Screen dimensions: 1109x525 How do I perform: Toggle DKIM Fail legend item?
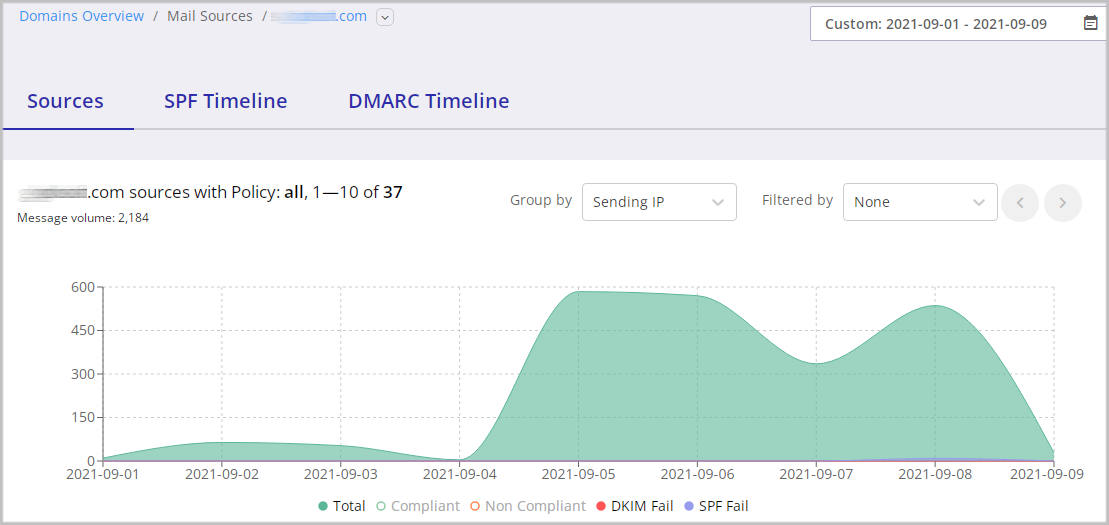pyautogui.click(x=635, y=506)
